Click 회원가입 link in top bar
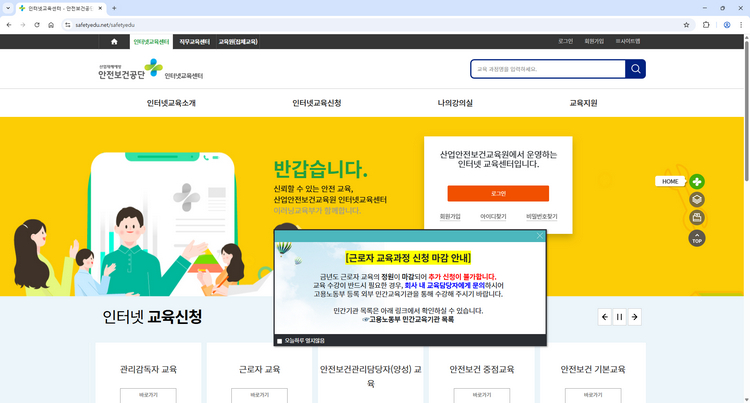Viewport: 750px width, 403px height. pos(594,41)
